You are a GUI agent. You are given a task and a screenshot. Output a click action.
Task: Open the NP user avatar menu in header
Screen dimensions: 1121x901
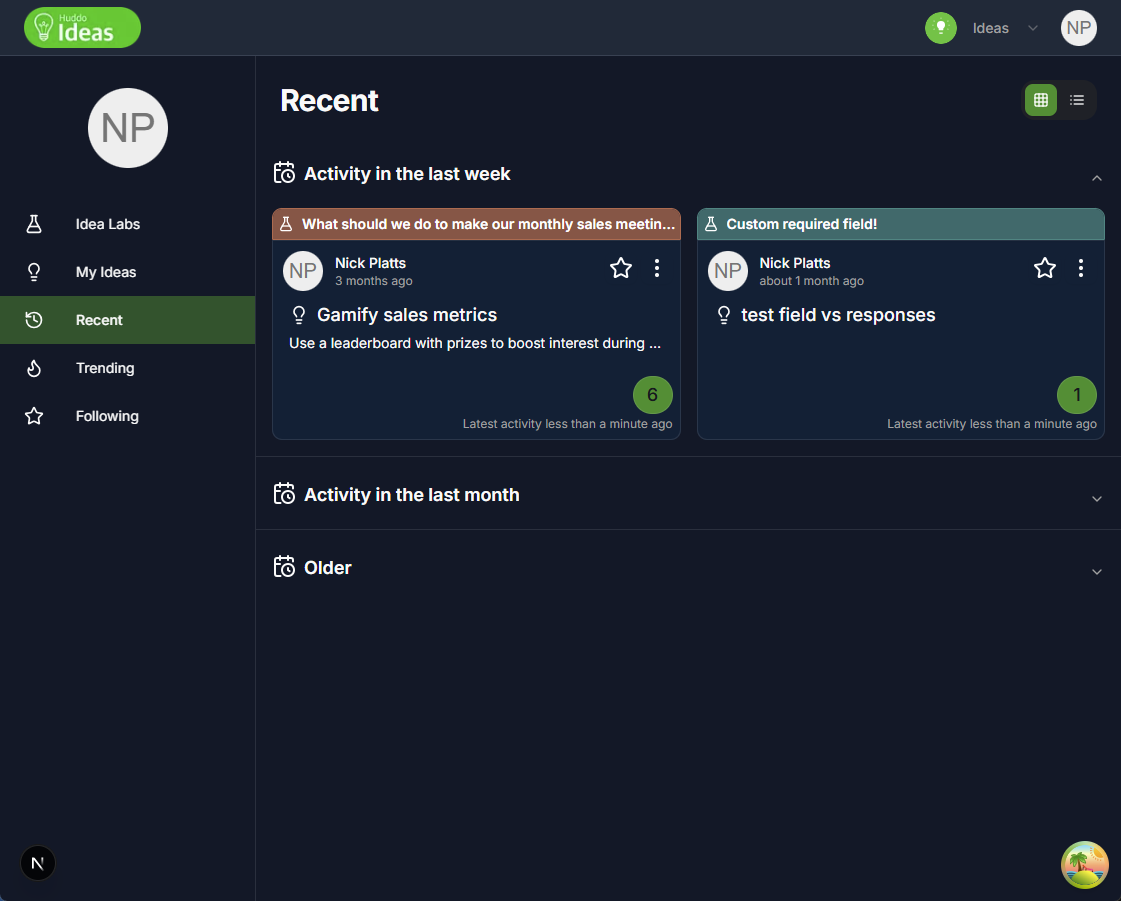[1079, 28]
